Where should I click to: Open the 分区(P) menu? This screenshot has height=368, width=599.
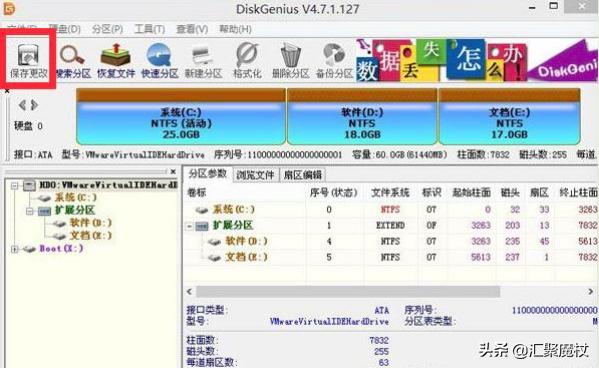click(107, 29)
